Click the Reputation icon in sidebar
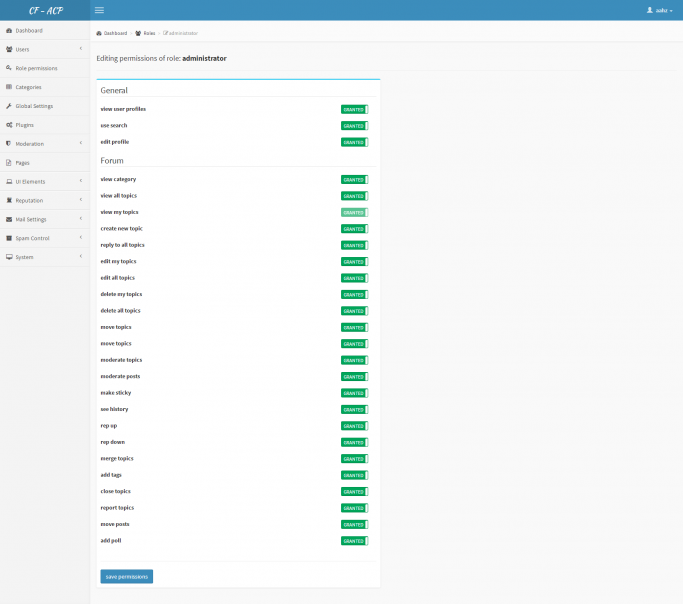 click(x=9, y=200)
